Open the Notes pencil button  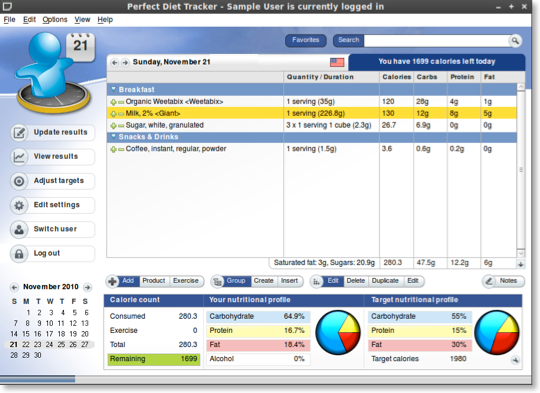[503, 281]
